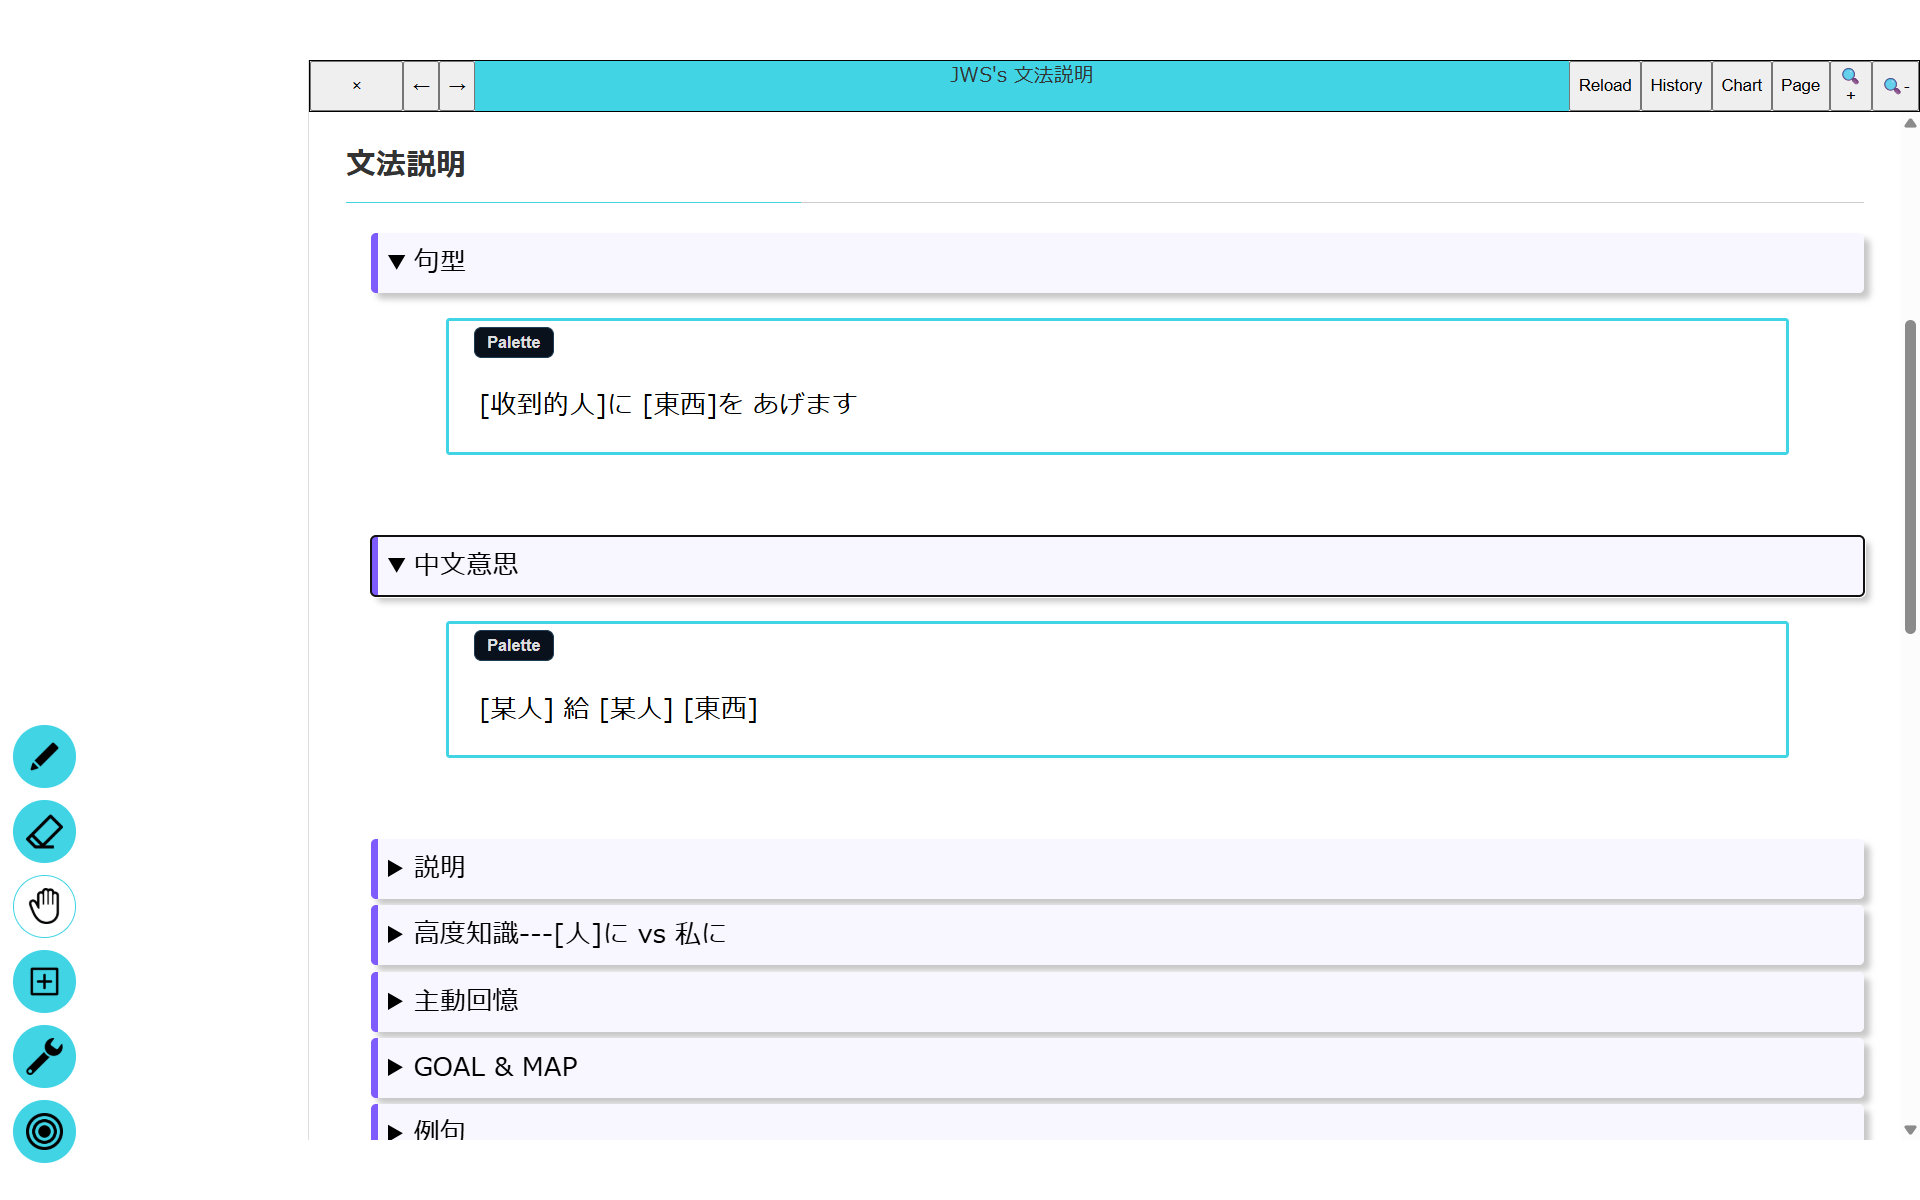Go forward with right arrow button
Image resolution: width=1920 pixels, height=1200 pixels.
coord(457,86)
